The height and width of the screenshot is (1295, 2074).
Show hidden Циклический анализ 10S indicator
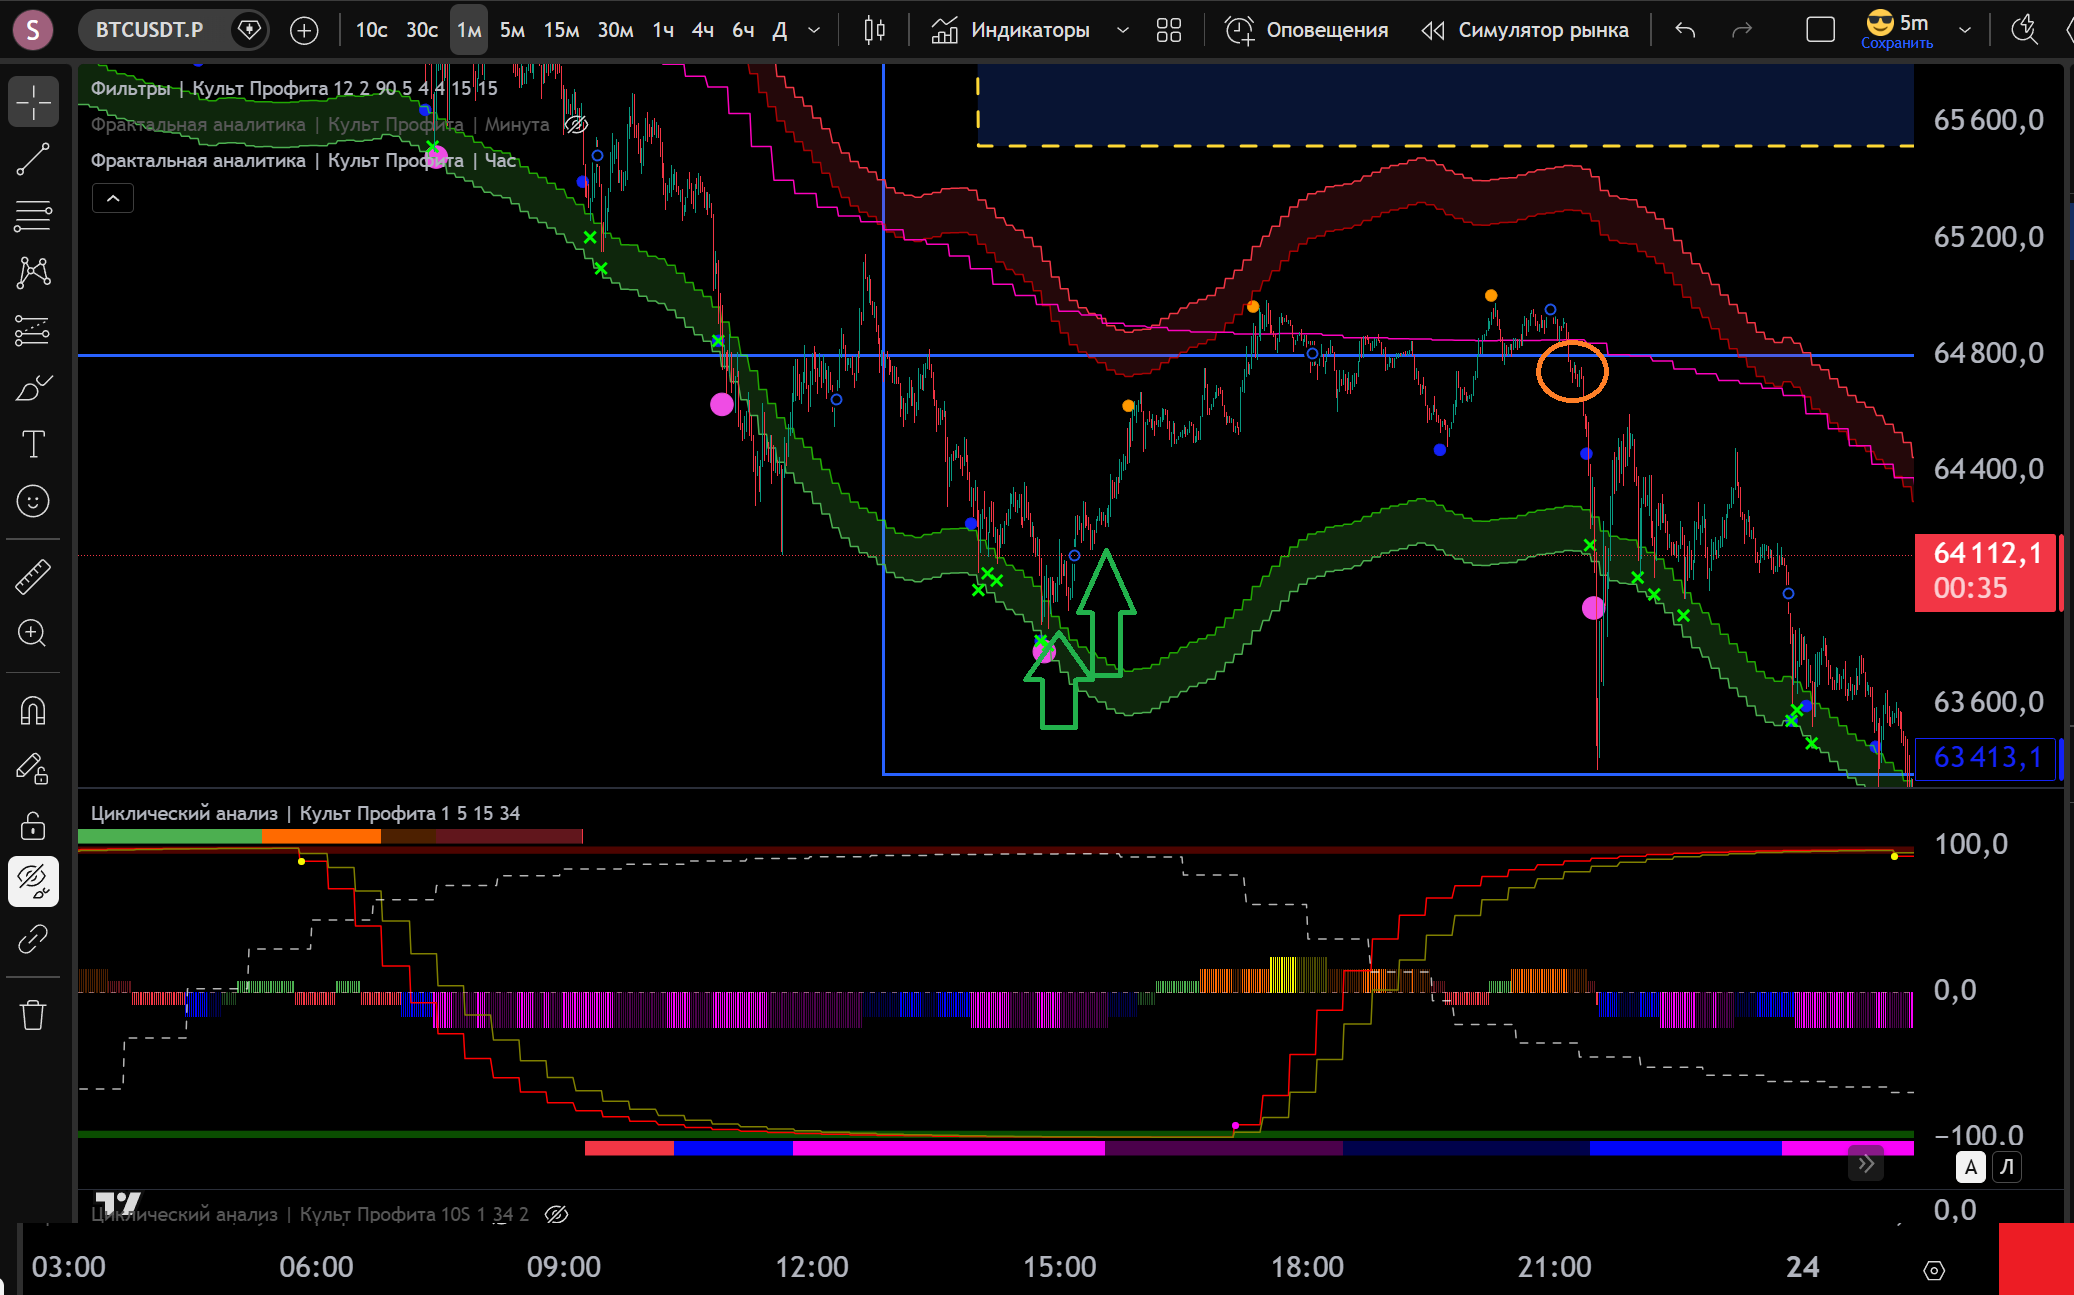click(x=557, y=1214)
